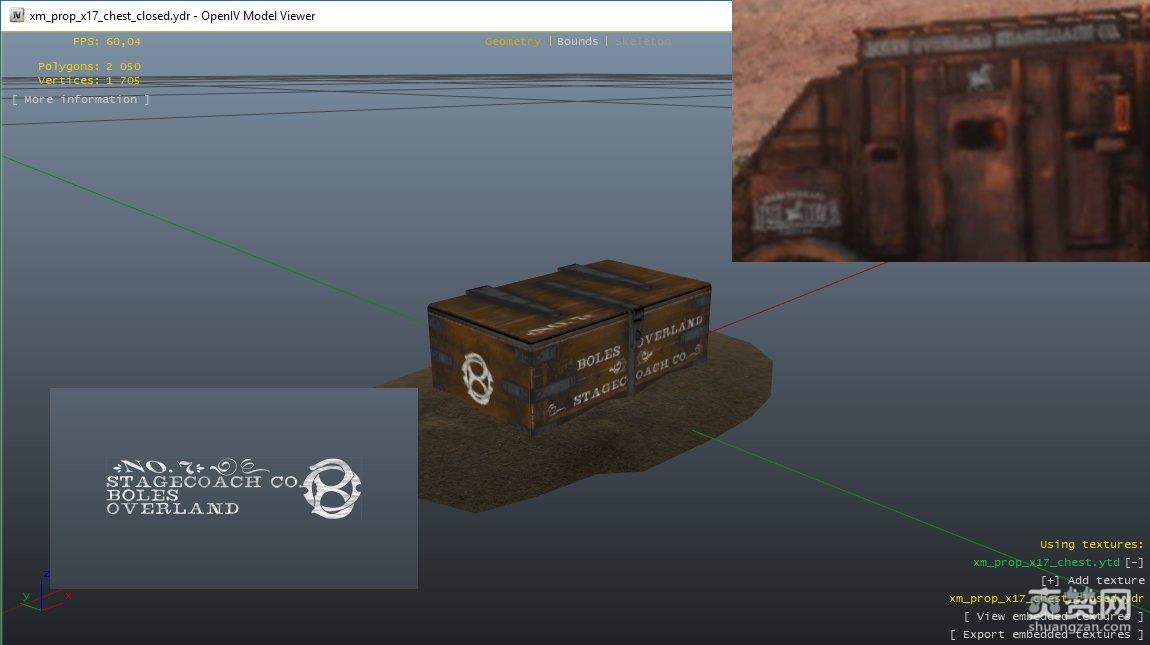Click the window title bar text
The width and height of the screenshot is (1150, 645).
click(172, 16)
